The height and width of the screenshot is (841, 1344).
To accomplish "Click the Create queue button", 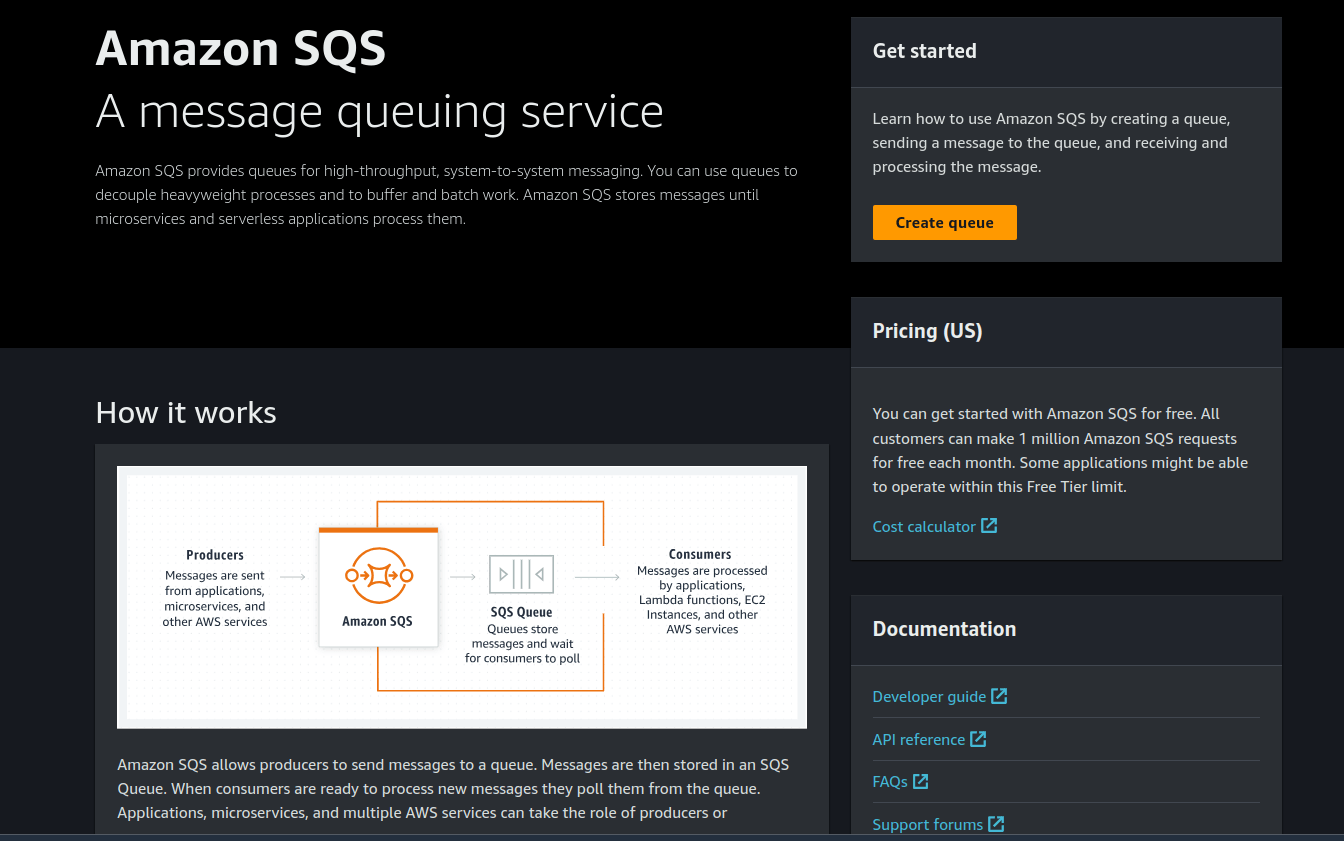I will pyautogui.click(x=944, y=222).
